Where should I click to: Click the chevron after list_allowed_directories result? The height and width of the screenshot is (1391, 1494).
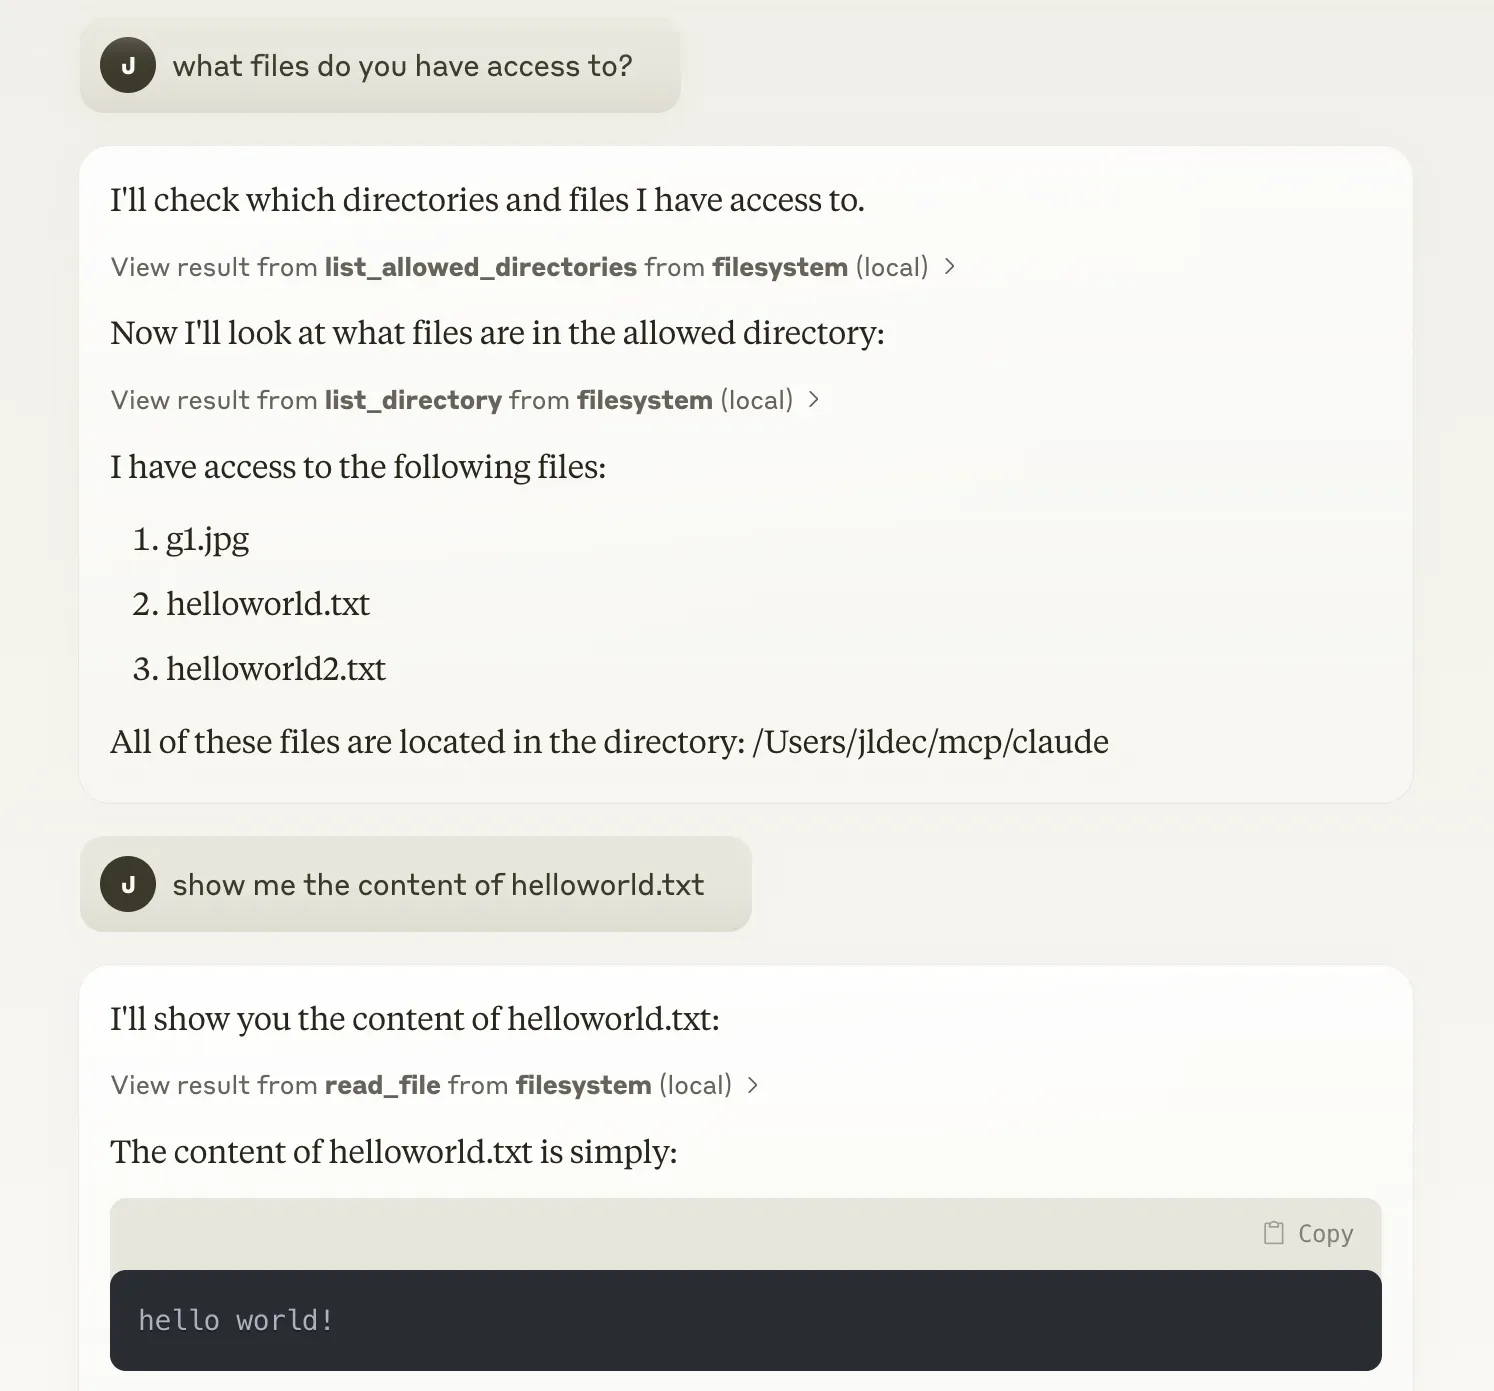pos(951,267)
